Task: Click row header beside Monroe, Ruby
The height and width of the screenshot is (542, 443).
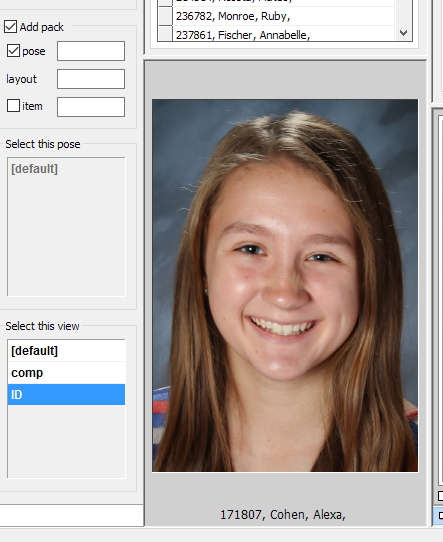Action: (165, 16)
